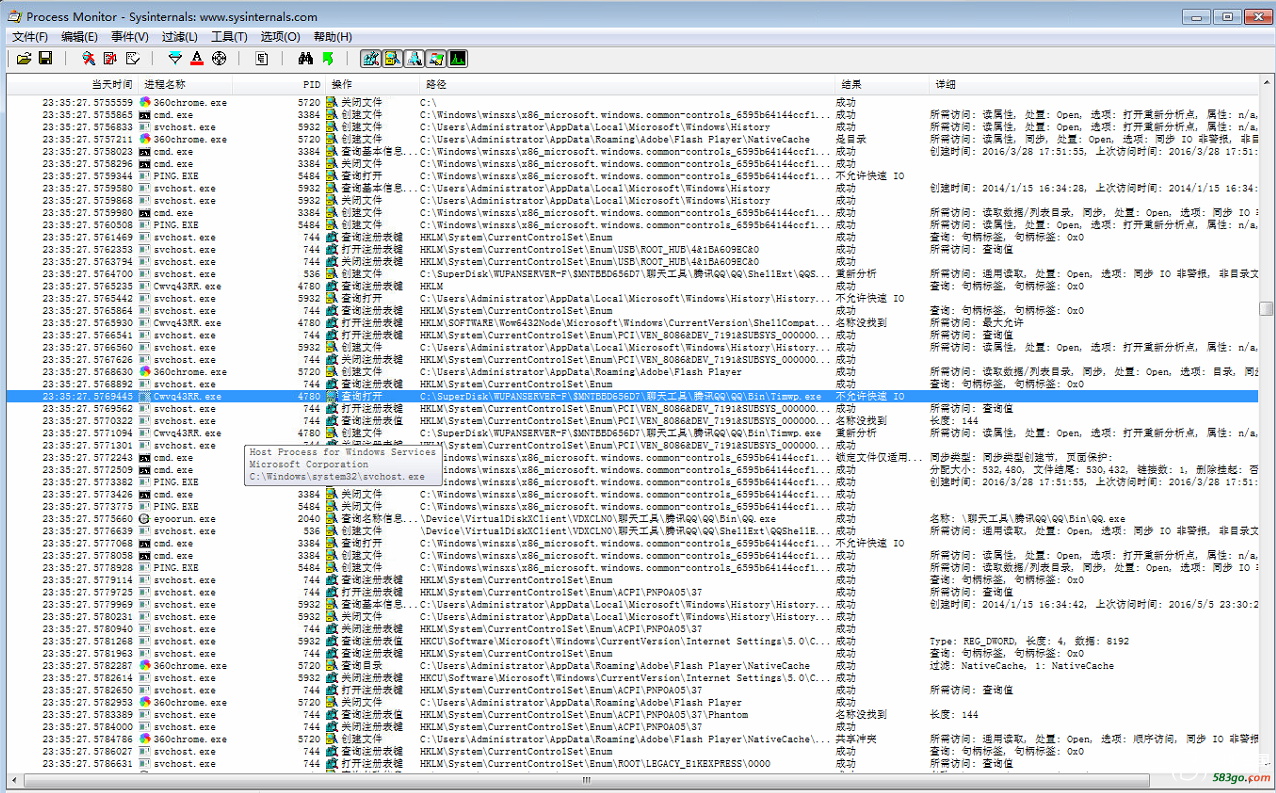
Task: Open the Highlight toolbar icon
Action: 197,59
